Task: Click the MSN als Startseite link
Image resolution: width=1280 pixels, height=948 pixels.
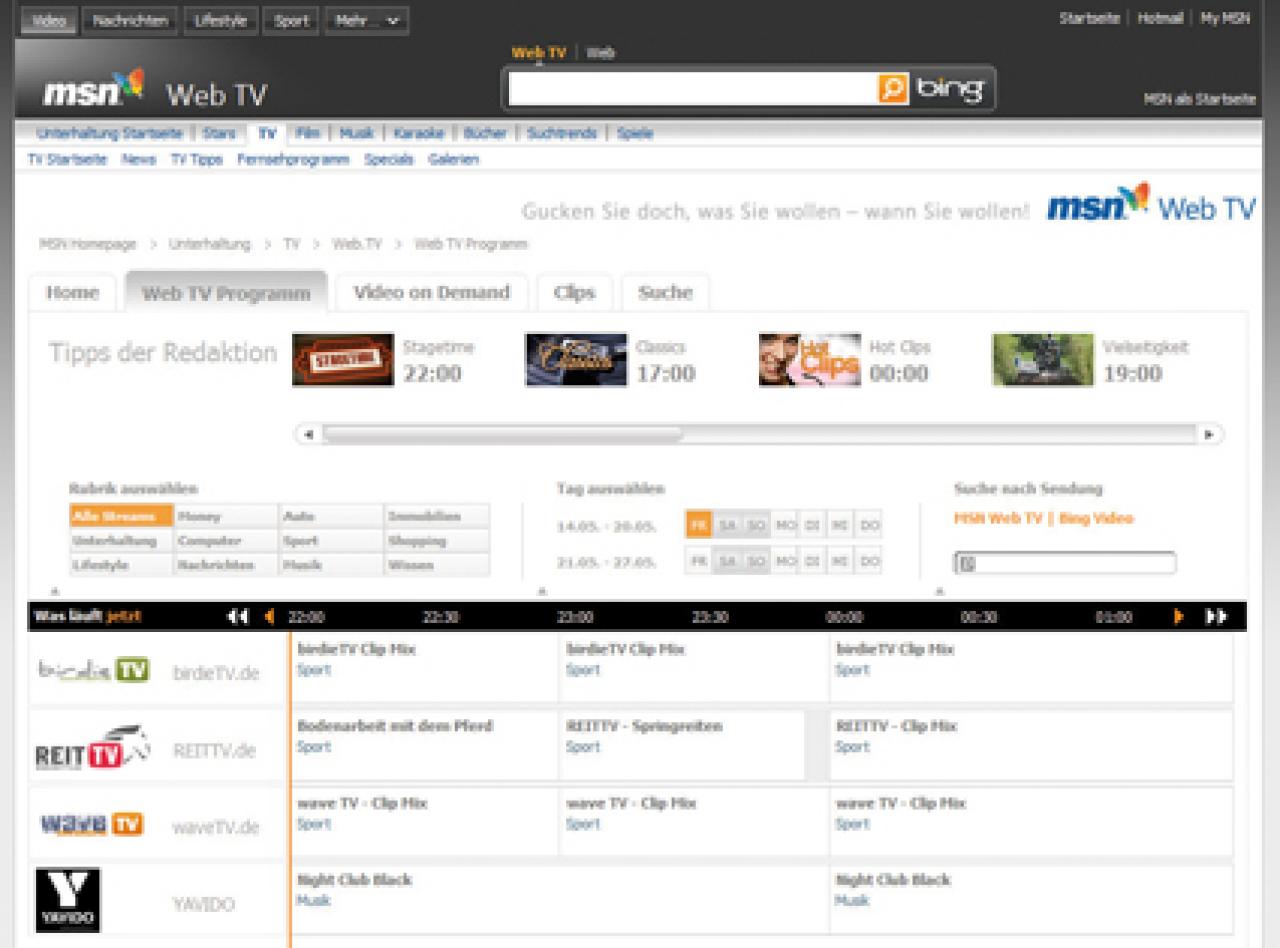Action: coord(1200,99)
